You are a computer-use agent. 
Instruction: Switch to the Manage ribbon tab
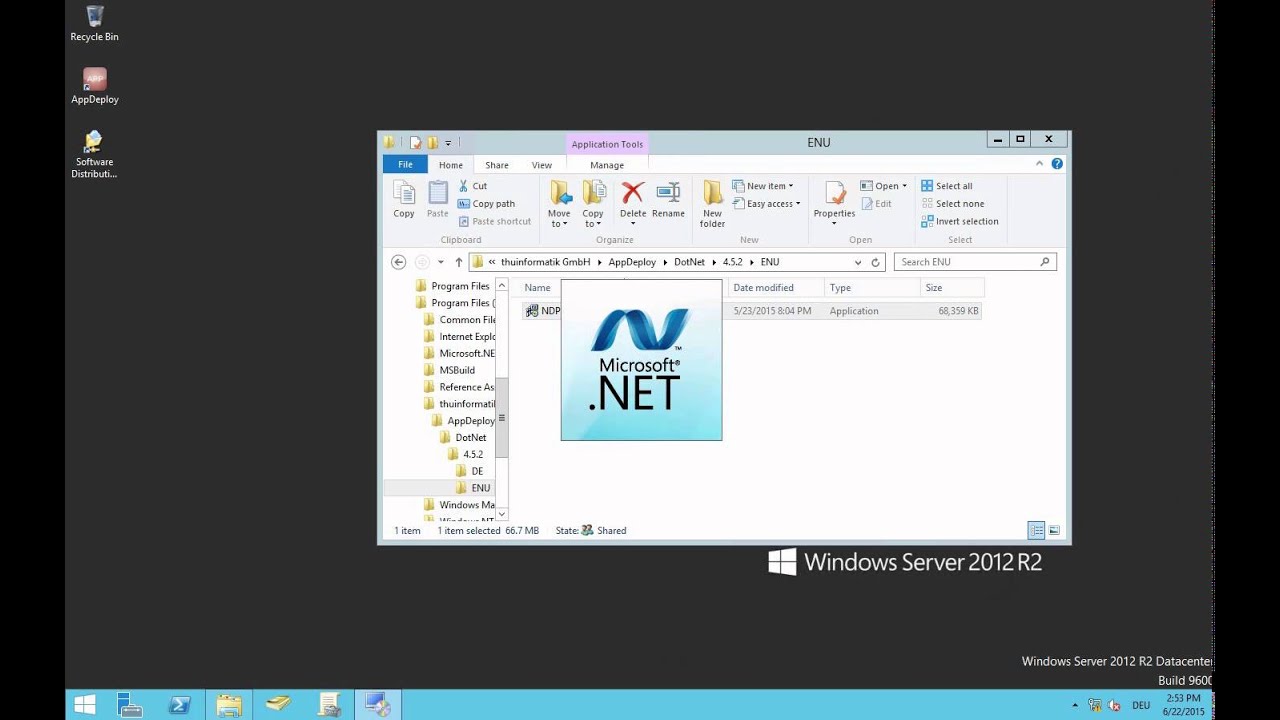click(607, 165)
